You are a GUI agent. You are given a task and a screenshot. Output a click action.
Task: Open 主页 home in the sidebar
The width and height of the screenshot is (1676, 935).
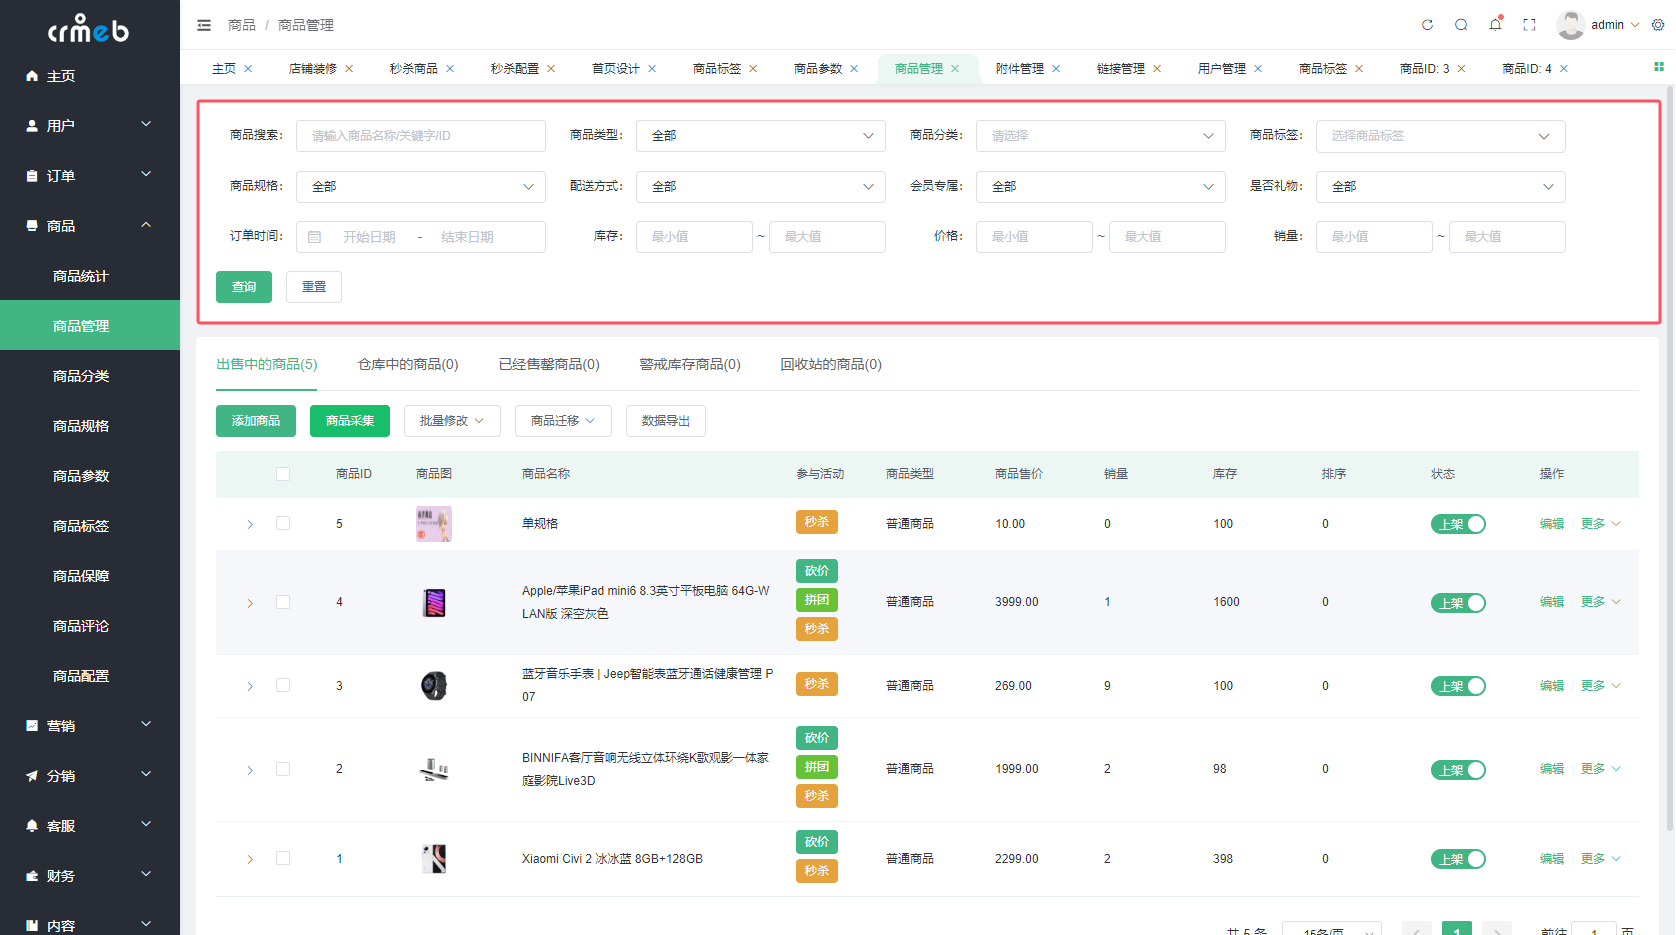pos(90,76)
